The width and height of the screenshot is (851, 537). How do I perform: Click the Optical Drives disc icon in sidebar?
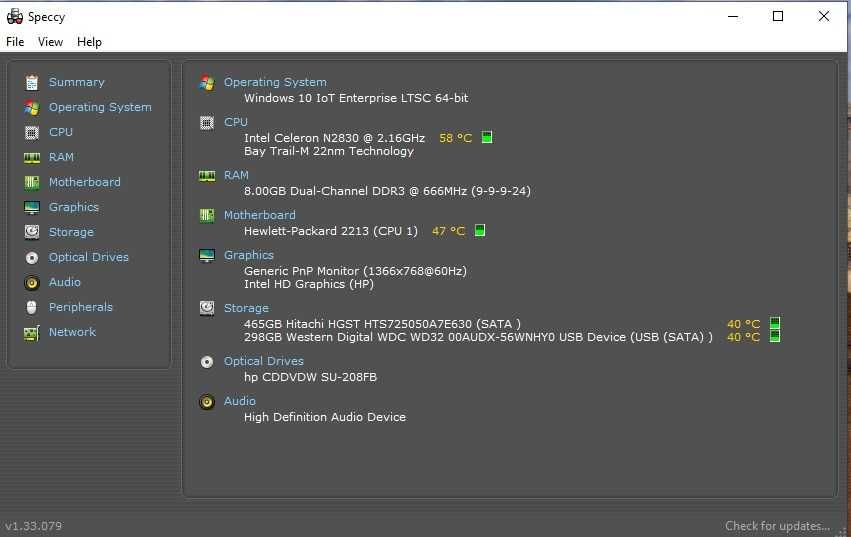click(x=32, y=257)
